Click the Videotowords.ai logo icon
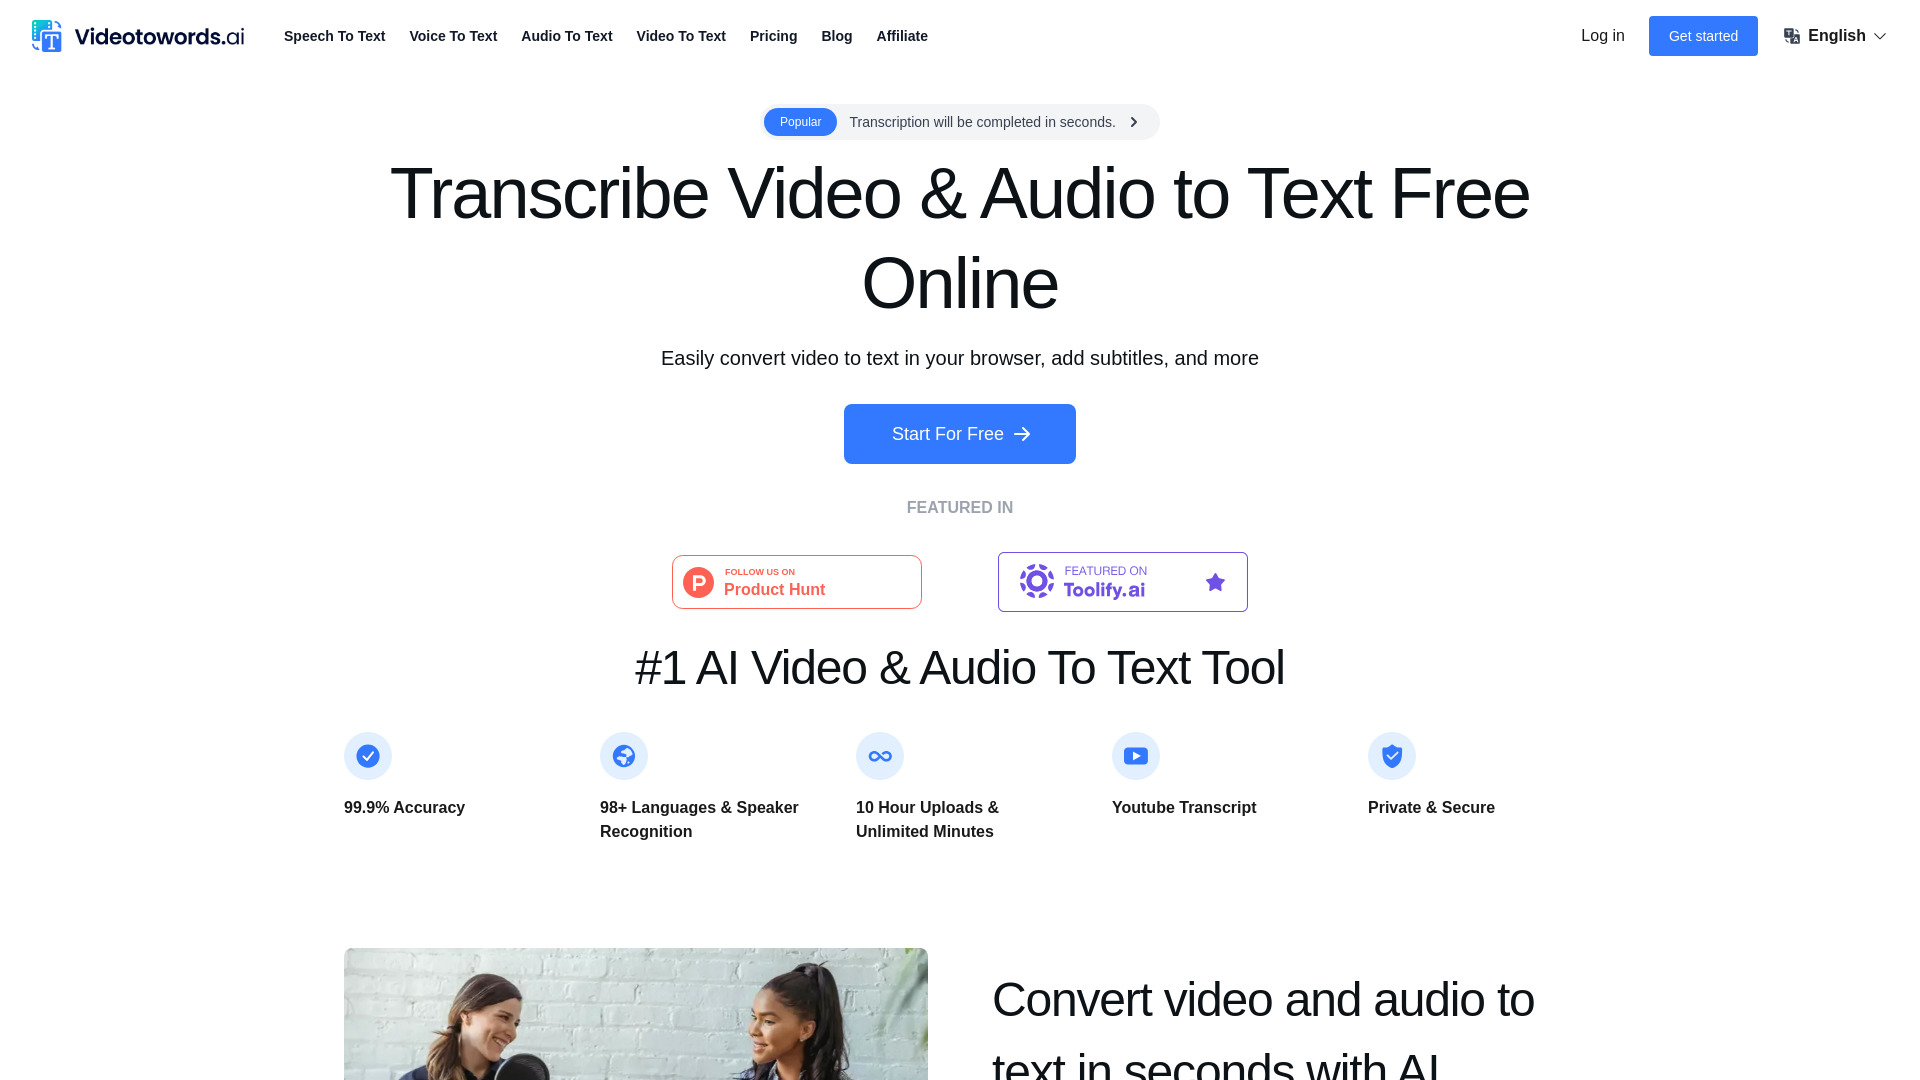Screen dimensions: 1920x1080 pyautogui.click(x=46, y=36)
